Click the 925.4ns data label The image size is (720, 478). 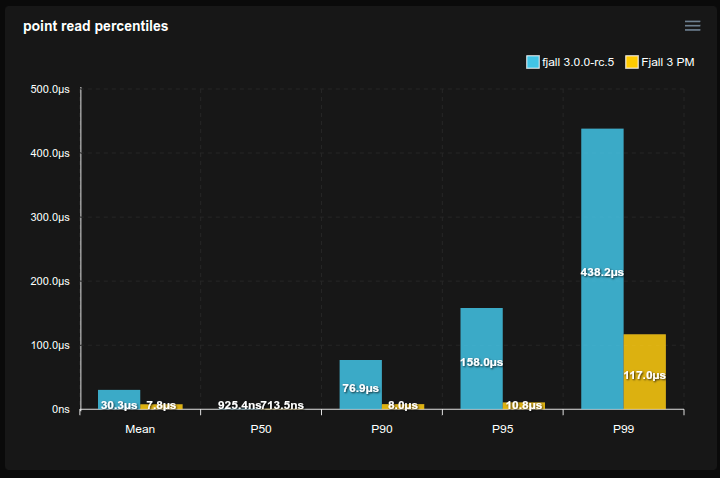tap(239, 405)
